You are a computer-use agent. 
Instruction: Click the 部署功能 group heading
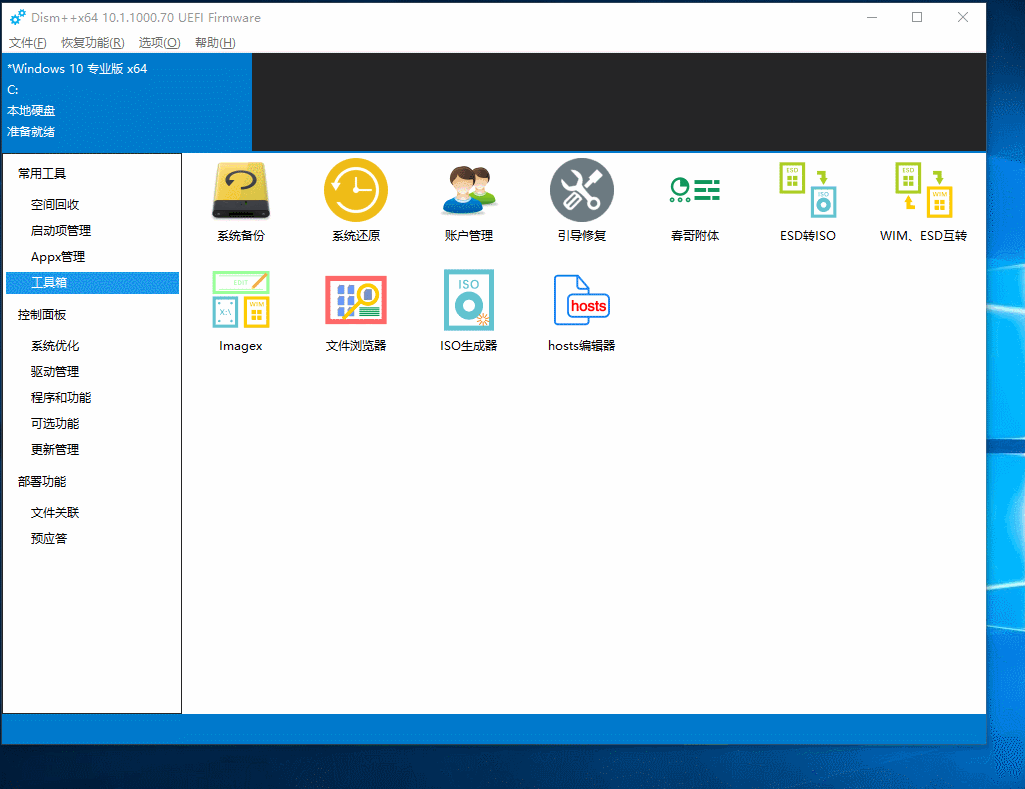point(42,482)
